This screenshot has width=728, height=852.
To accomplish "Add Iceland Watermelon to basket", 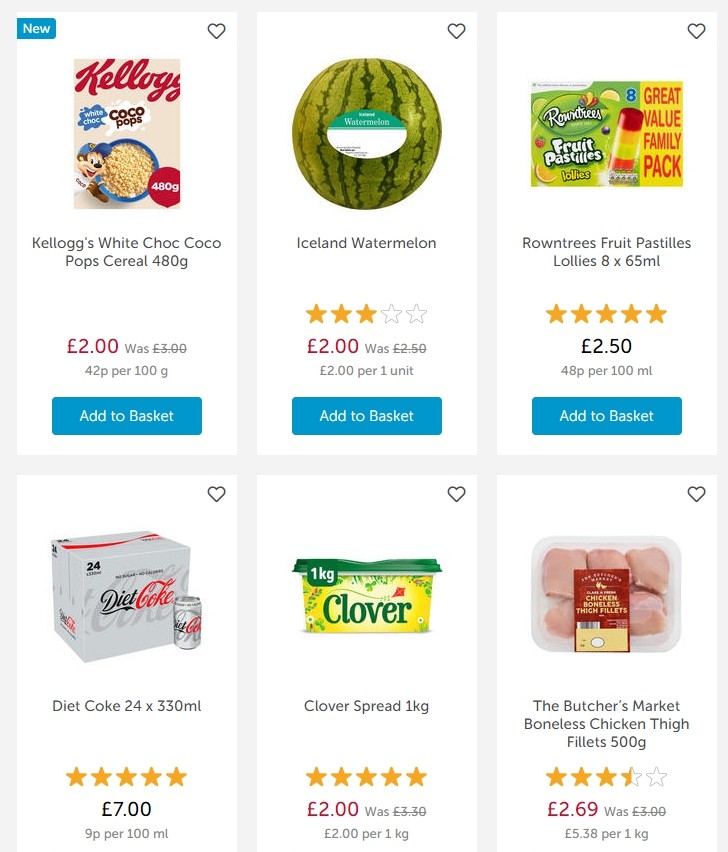I will click(366, 416).
